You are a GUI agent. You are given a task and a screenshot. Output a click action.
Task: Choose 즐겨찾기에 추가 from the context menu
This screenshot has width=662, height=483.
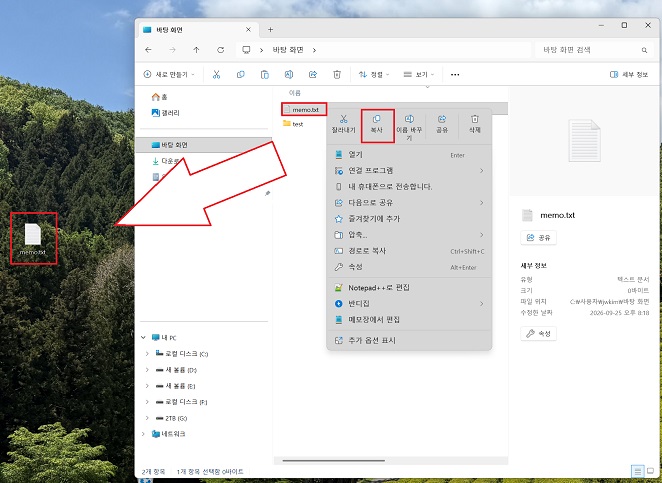(409, 219)
